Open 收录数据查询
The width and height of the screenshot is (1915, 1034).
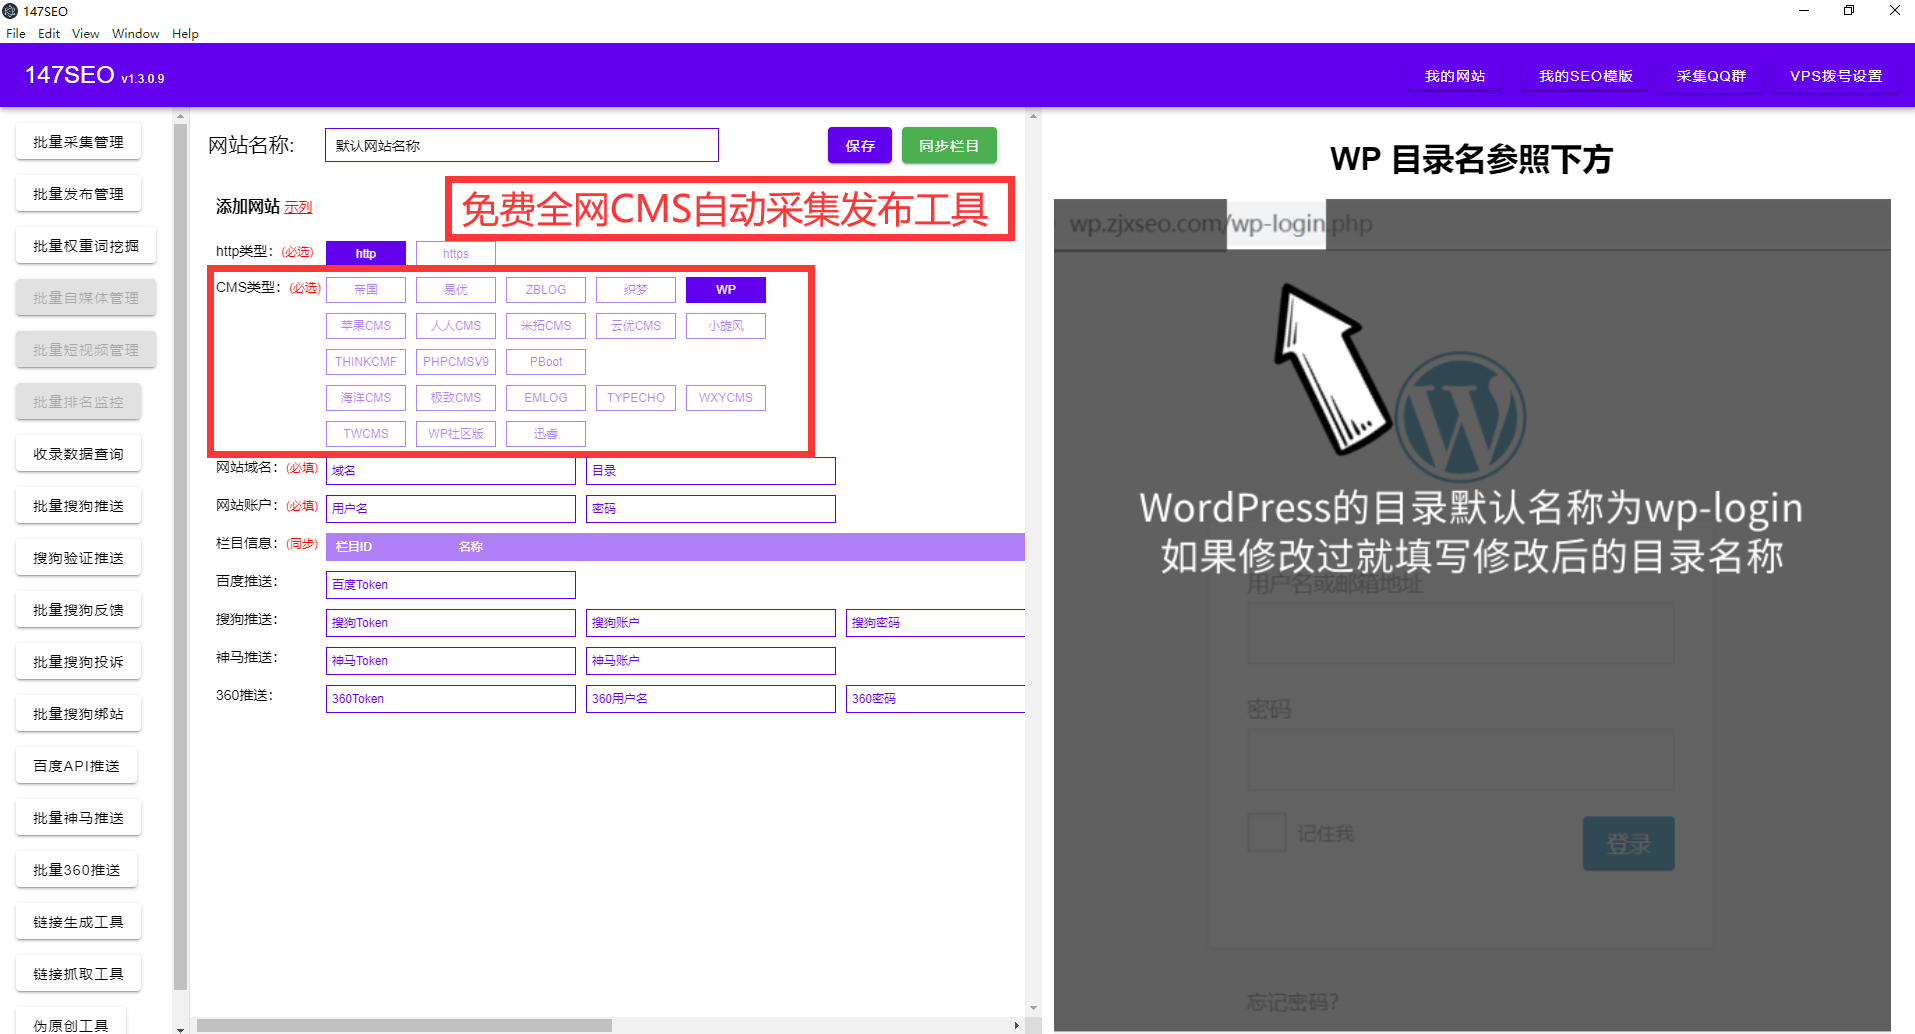coord(78,453)
